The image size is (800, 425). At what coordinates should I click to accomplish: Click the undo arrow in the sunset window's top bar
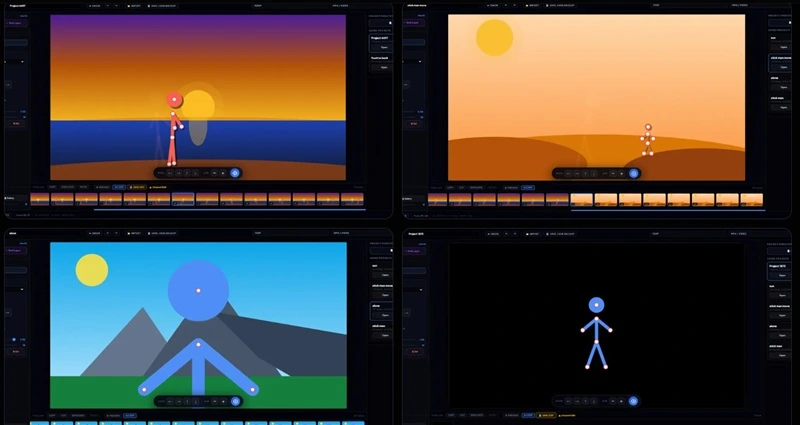tap(108, 6)
